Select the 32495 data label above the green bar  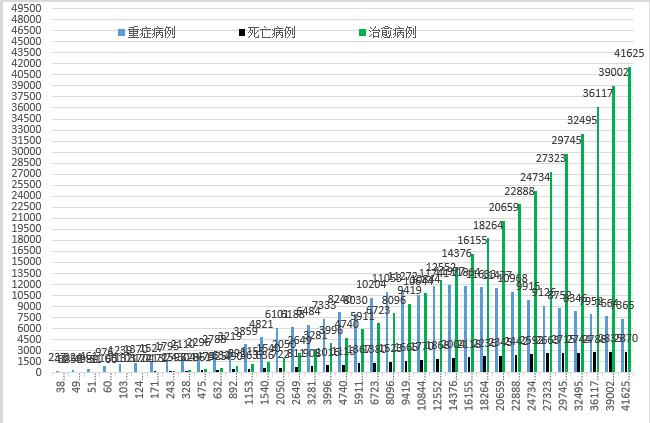click(x=582, y=120)
